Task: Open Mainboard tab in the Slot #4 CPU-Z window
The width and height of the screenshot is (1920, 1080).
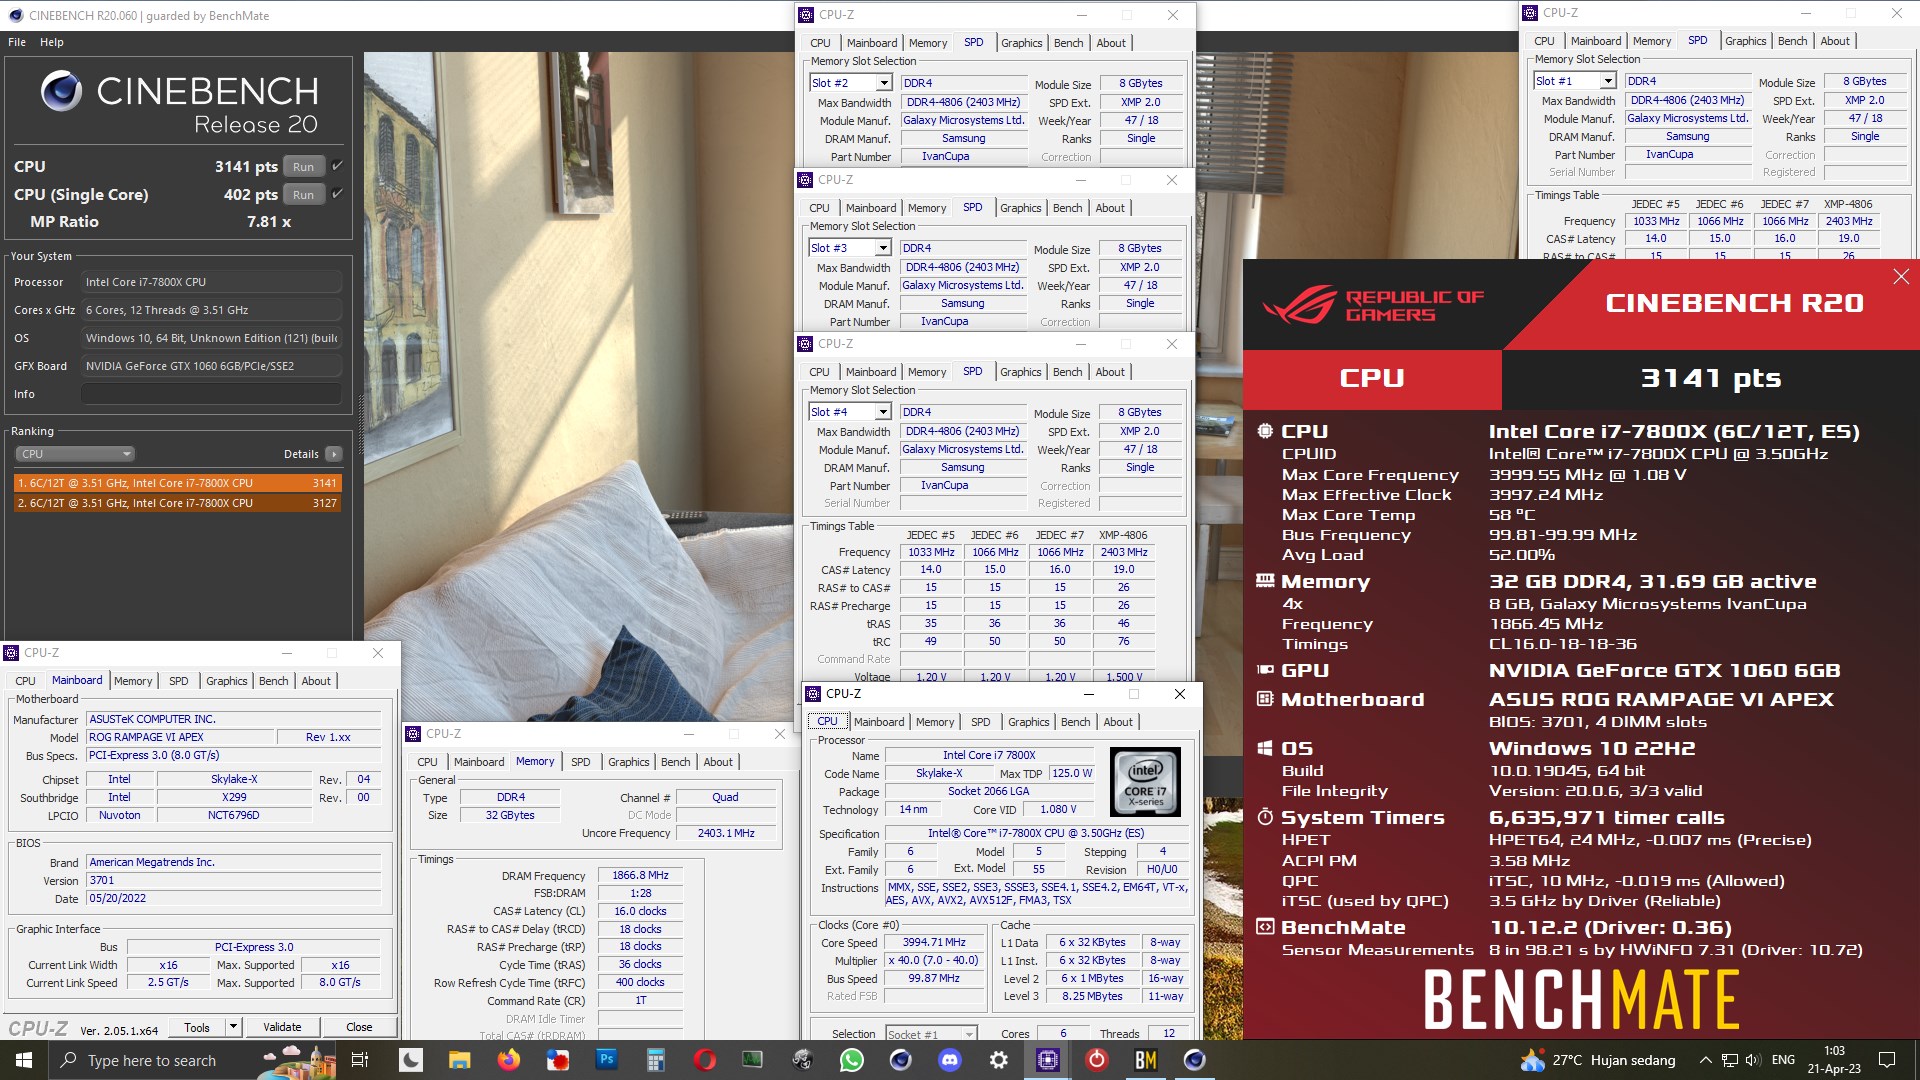Action: (871, 372)
